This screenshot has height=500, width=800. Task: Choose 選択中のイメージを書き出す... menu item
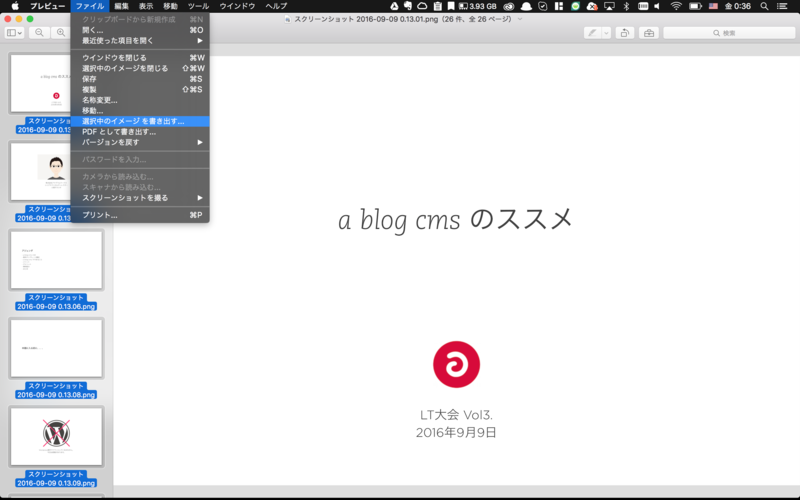(140, 121)
